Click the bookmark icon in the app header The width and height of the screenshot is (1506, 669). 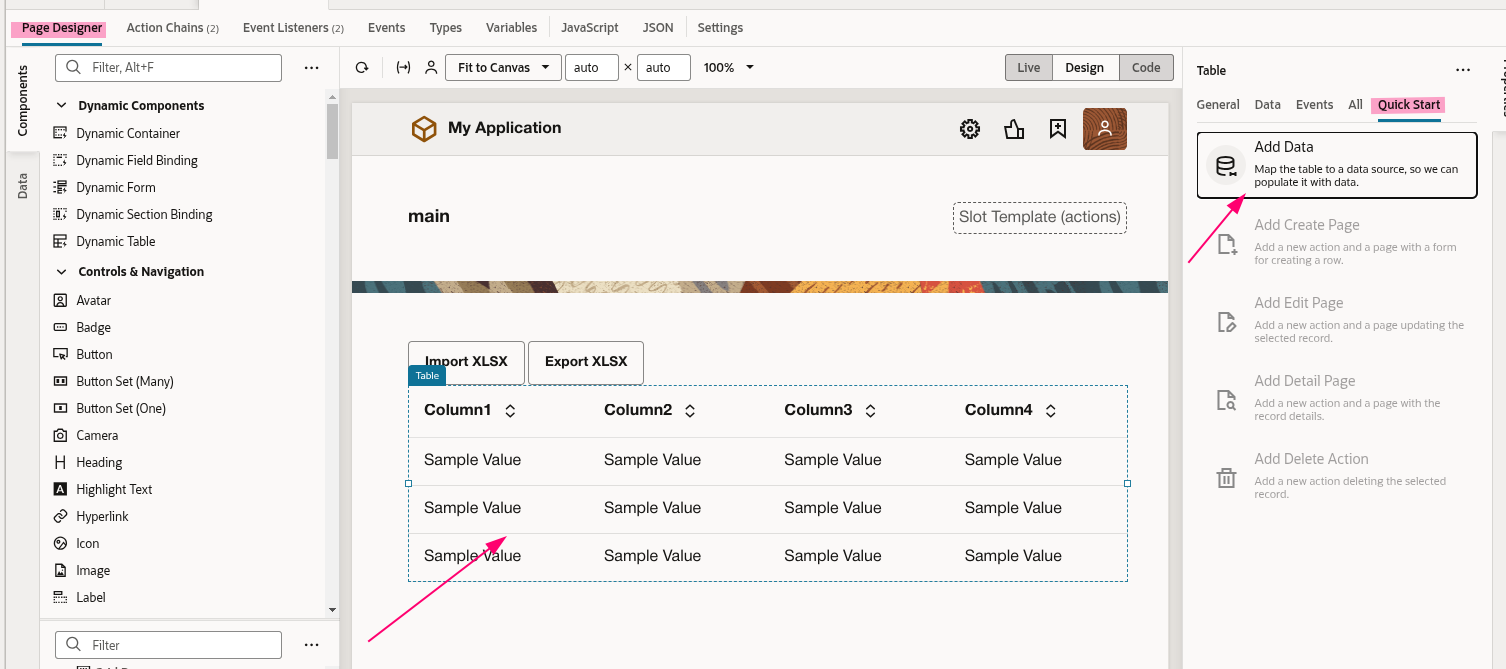coord(1057,128)
